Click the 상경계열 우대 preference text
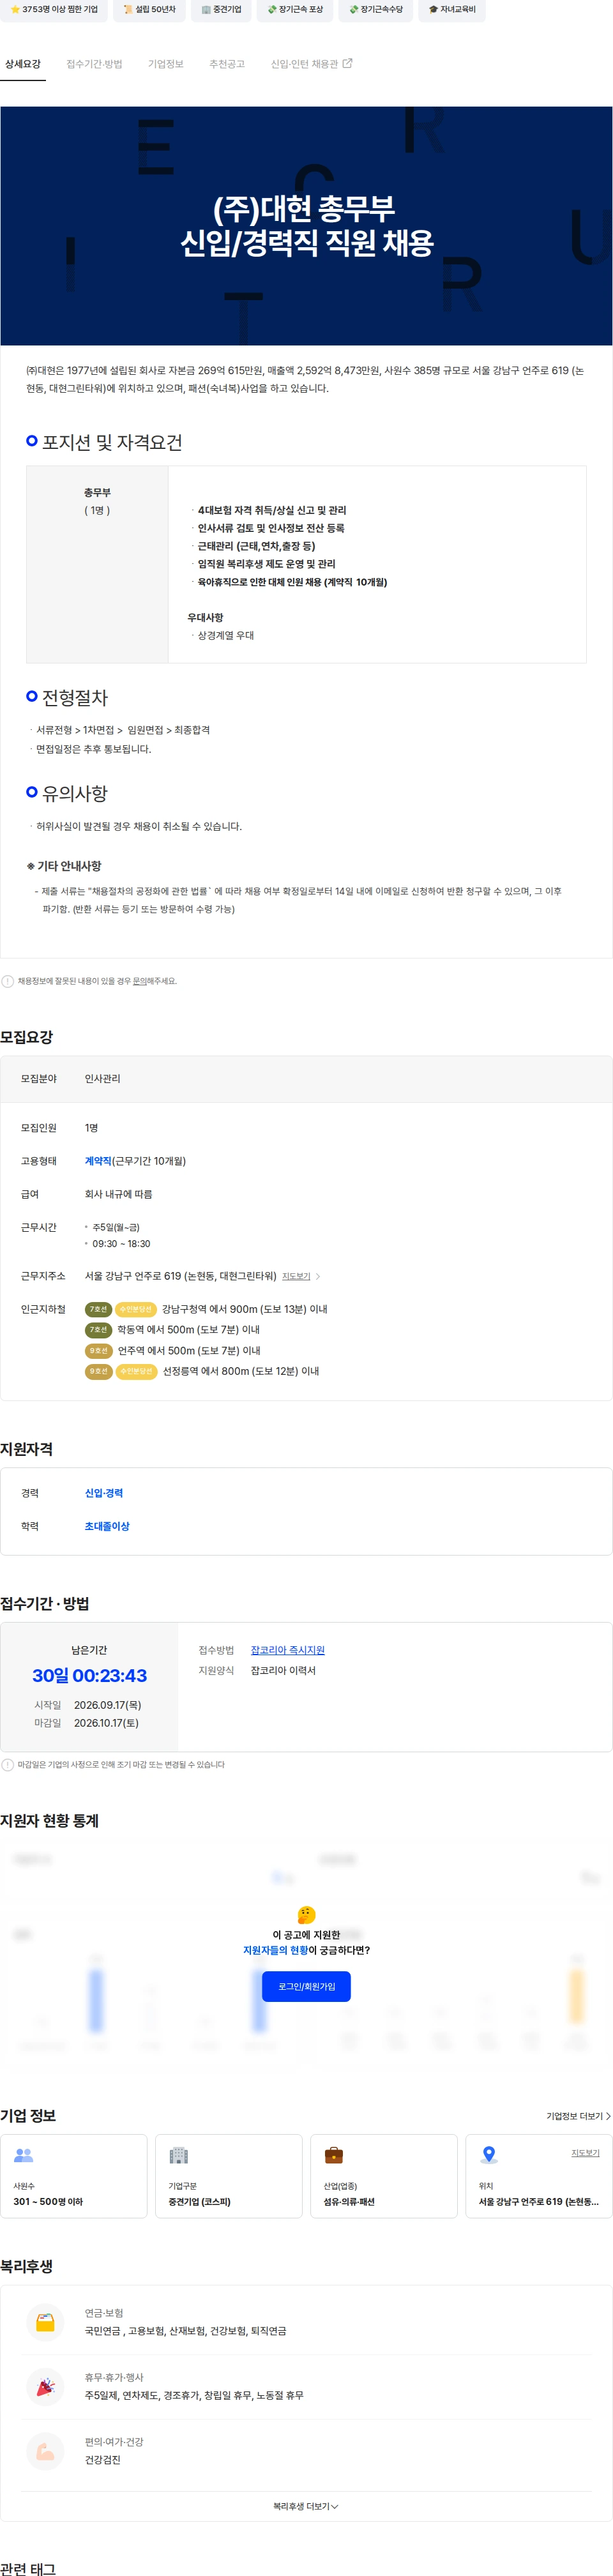 pos(225,636)
